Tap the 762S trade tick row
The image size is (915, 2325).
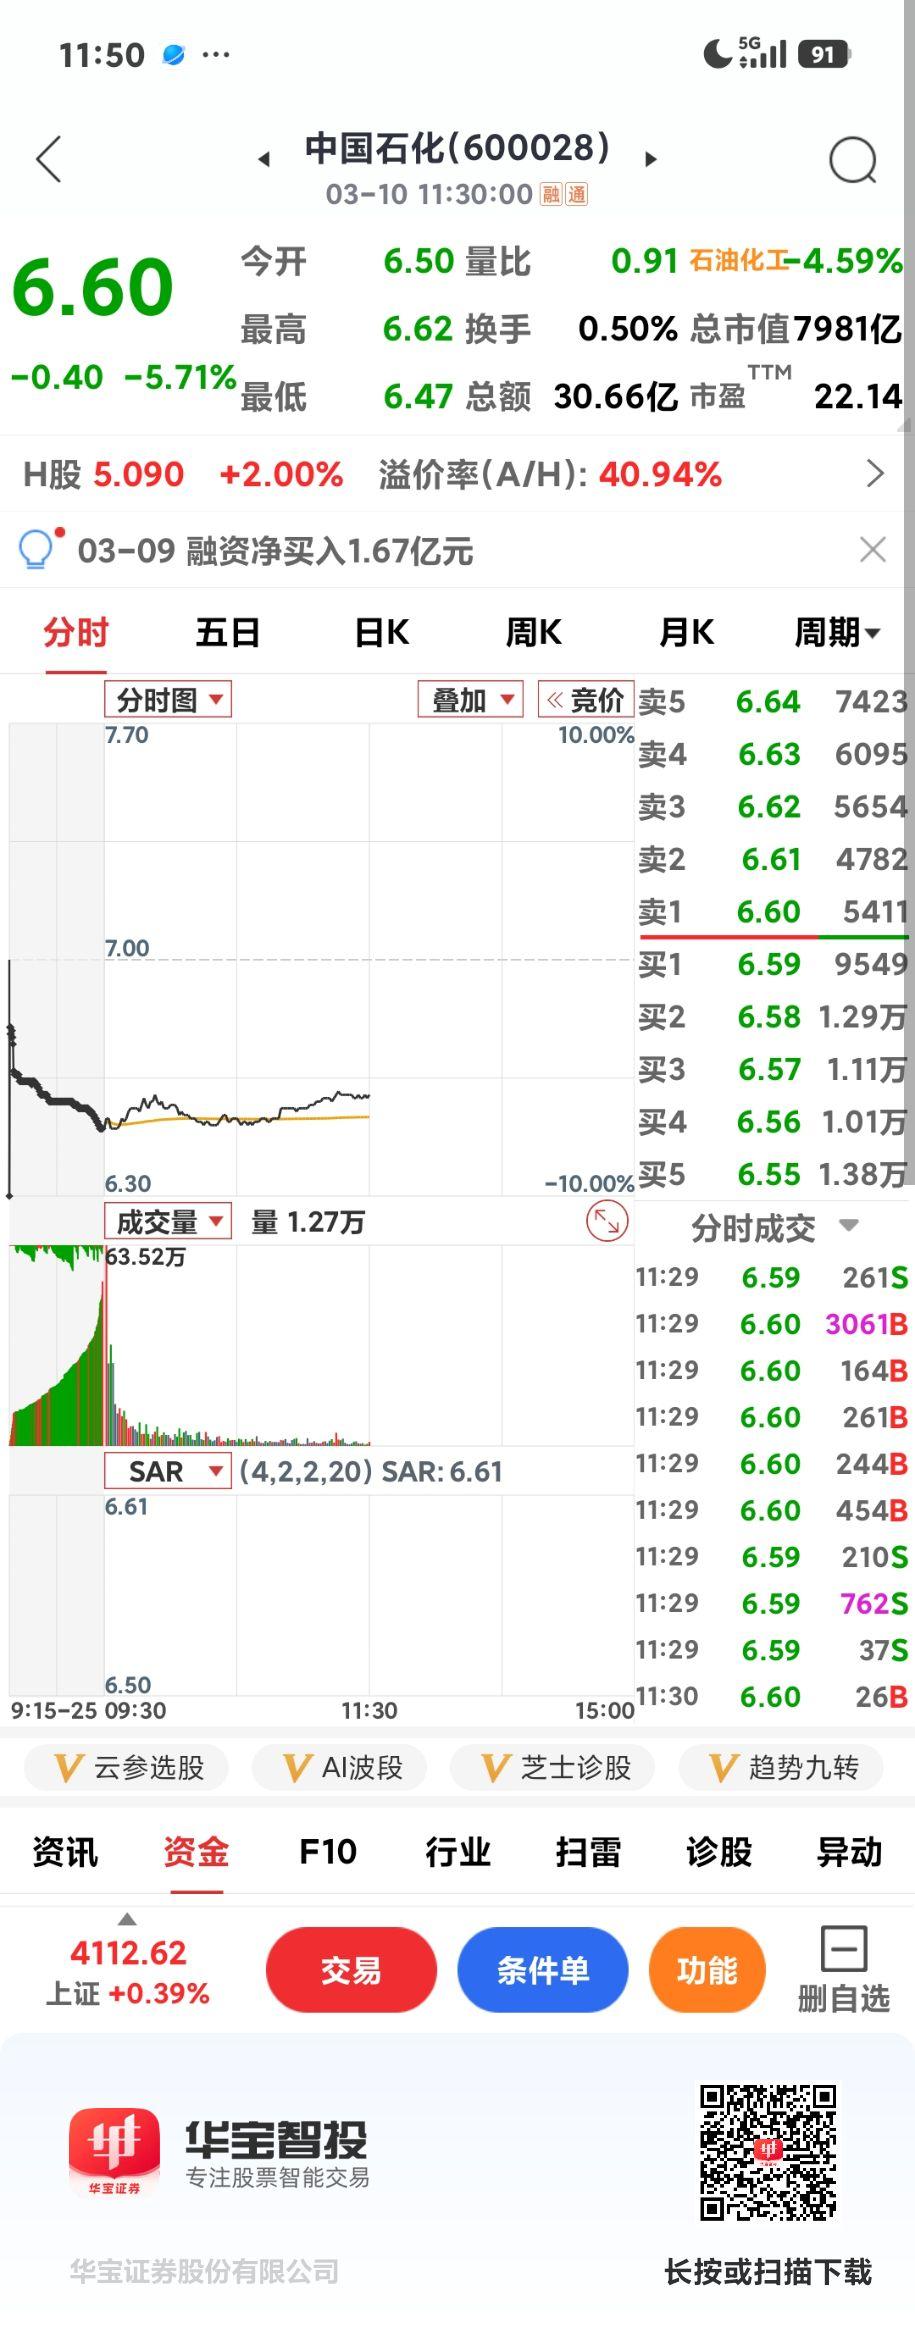click(772, 1603)
